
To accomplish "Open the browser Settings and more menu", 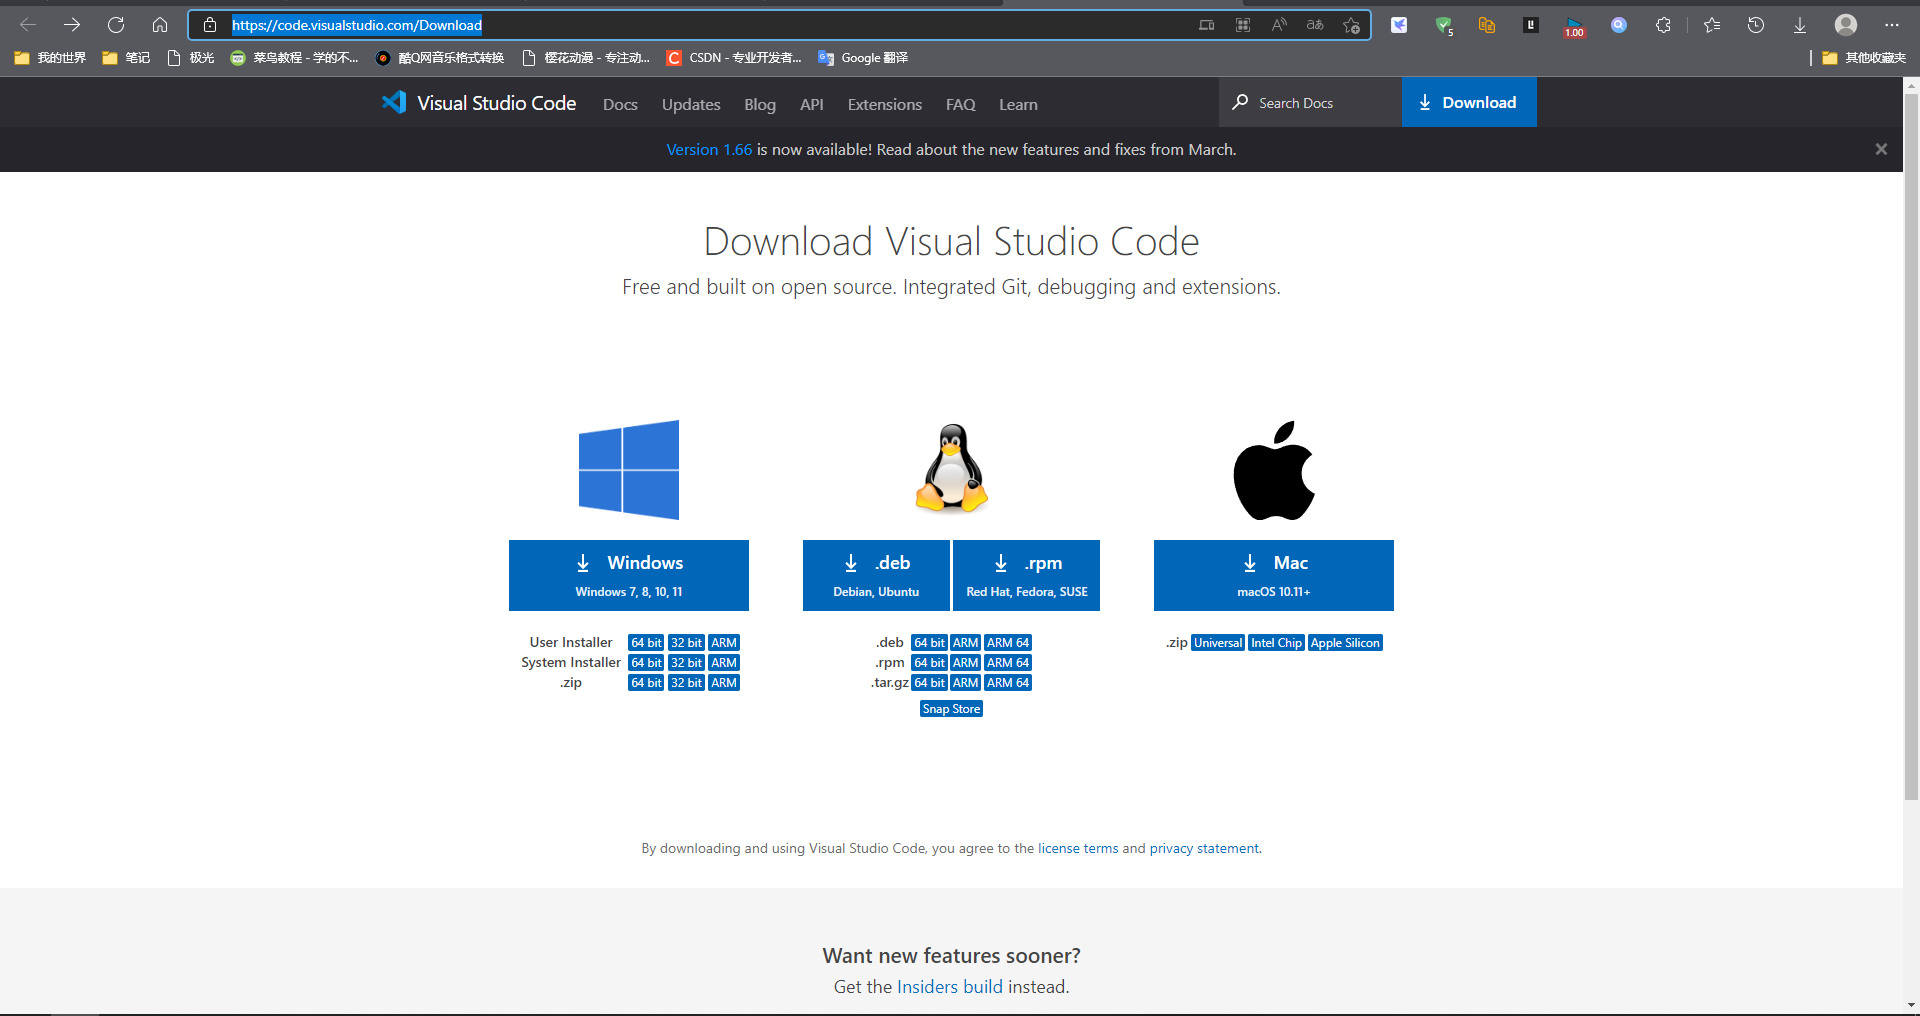I will (1892, 25).
